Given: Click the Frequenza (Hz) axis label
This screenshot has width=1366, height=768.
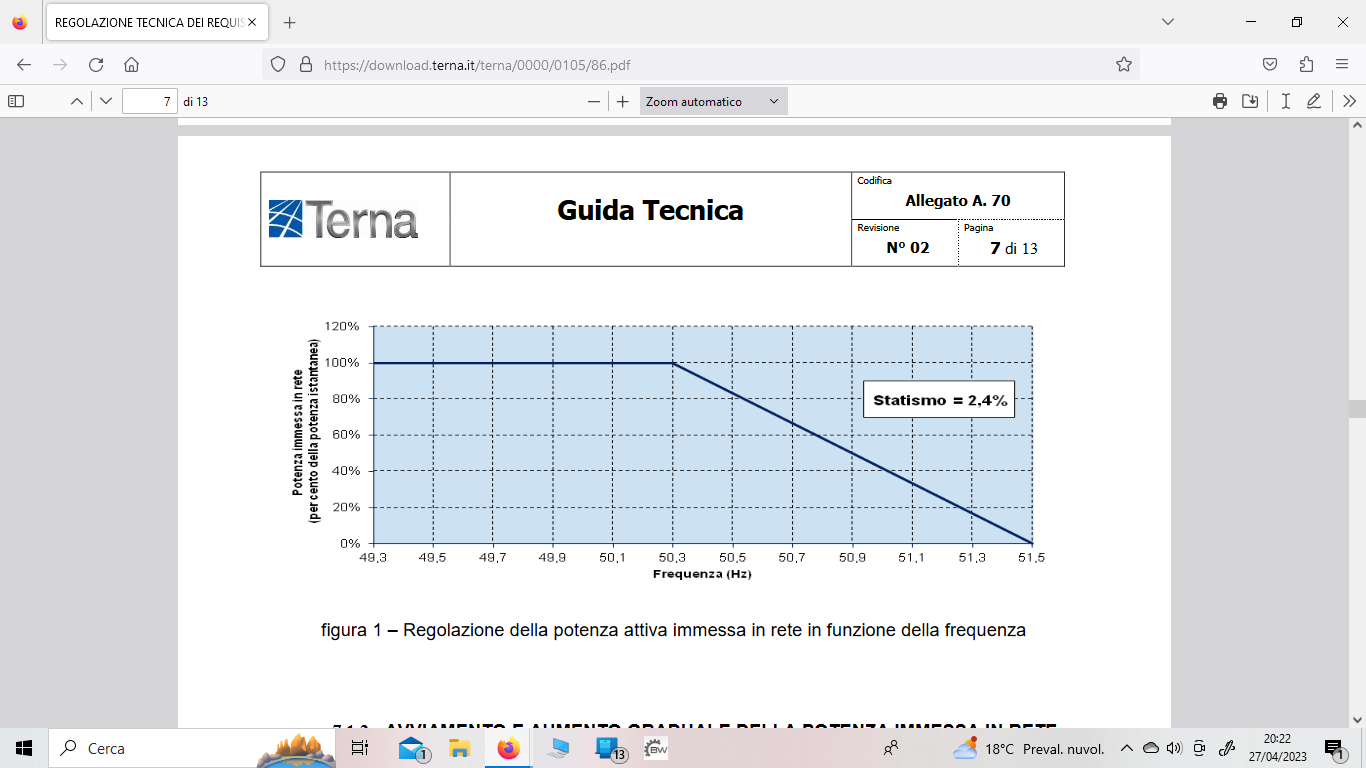Looking at the screenshot, I should pyautogui.click(x=702, y=574).
